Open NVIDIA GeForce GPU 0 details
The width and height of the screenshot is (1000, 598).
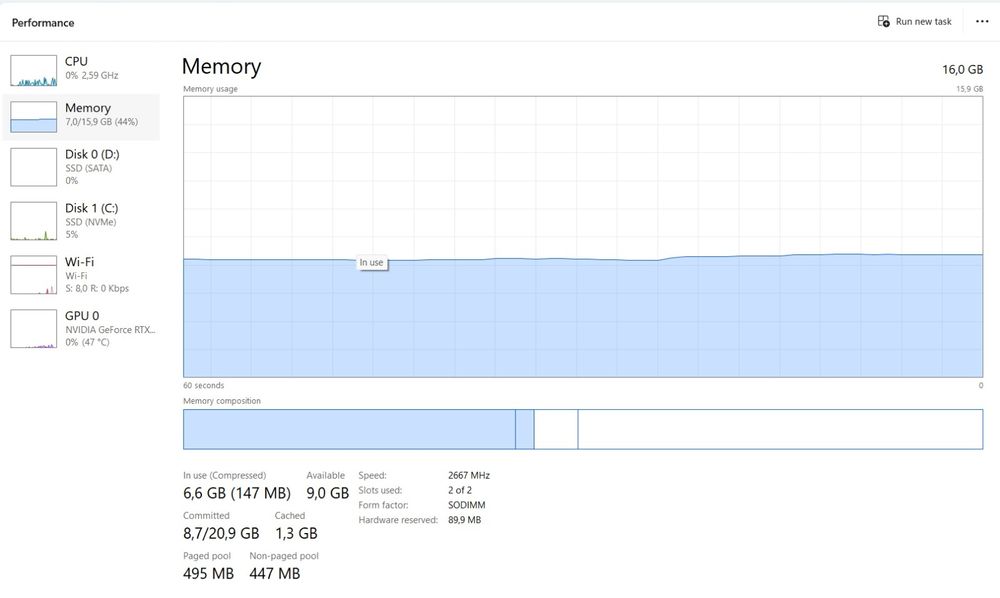(x=110, y=328)
